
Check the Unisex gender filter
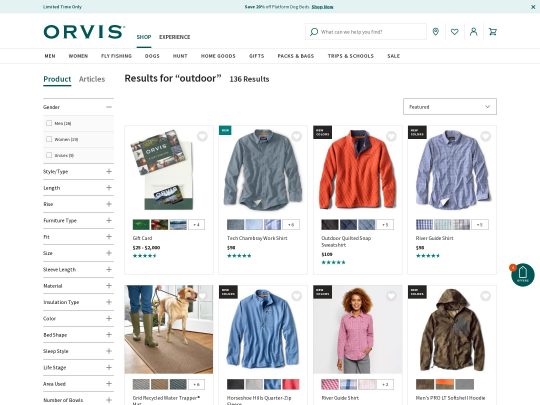[49, 155]
